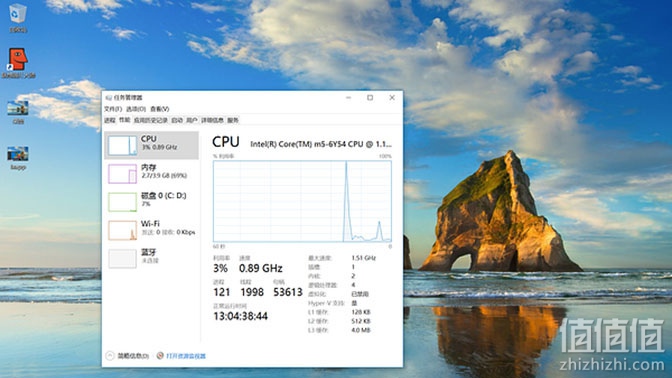Image resolution: width=672 pixels, height=378 pixels.
Task: Click inside the CPU utilization graph
Action: pyautogui.click(x=302, y=201)
